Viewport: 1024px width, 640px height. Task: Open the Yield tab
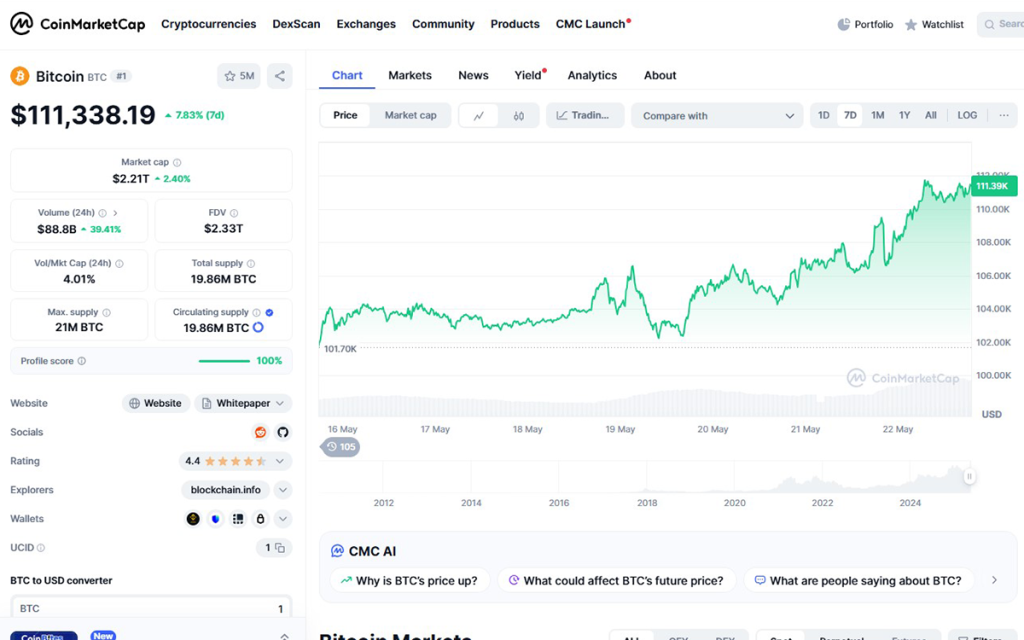click(x=529, y=75)
